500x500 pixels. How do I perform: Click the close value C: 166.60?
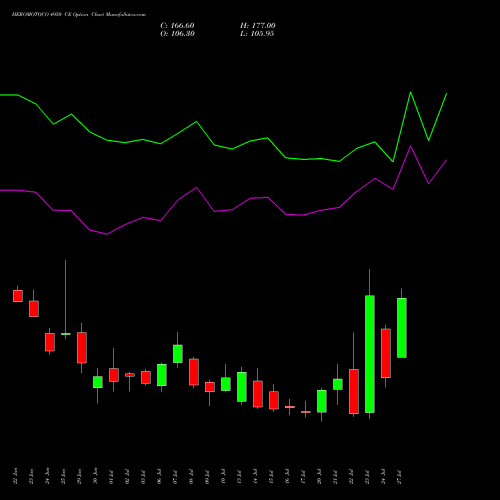pyautogui.click(x=177, y=26)
